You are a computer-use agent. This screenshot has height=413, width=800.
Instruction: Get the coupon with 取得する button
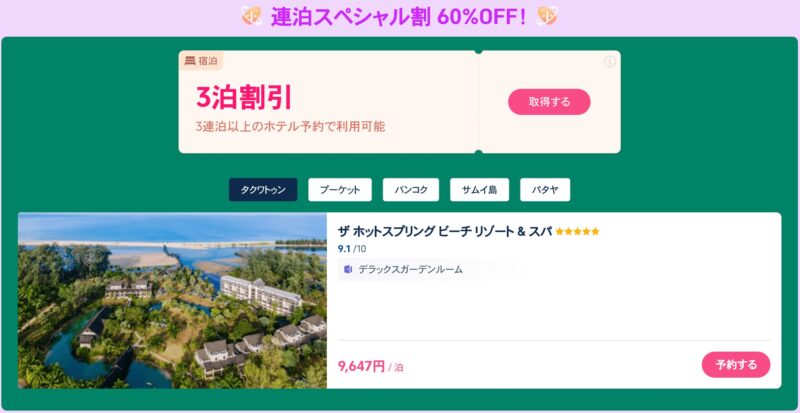click(x=549, y=102)
